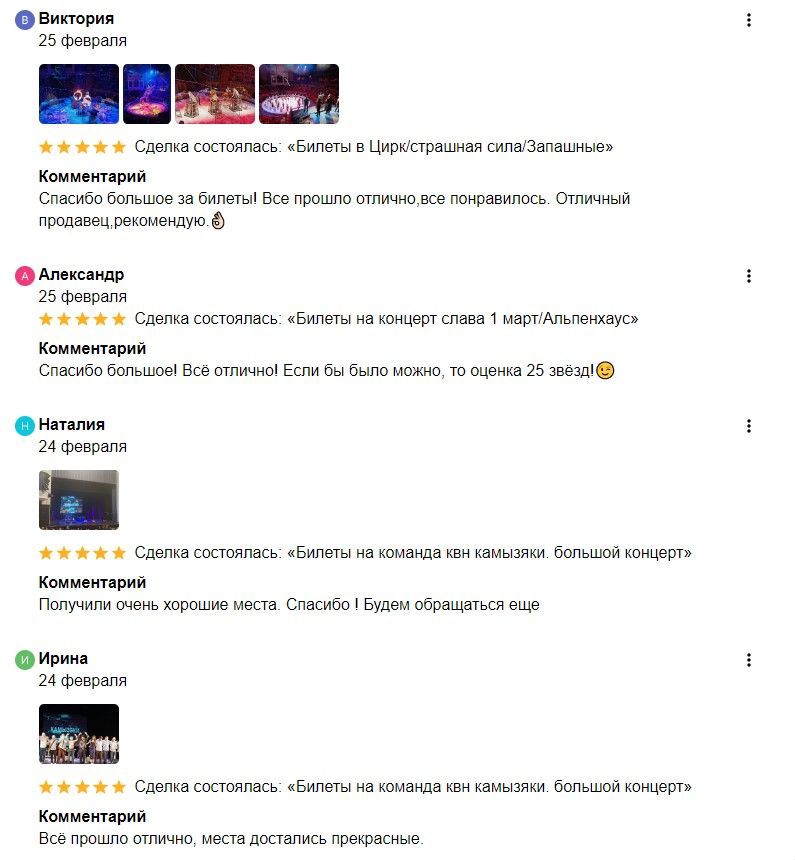
Task: Click the five-star rating on Виктория's review
Action: pyautogui.click(x=82, y=147)
